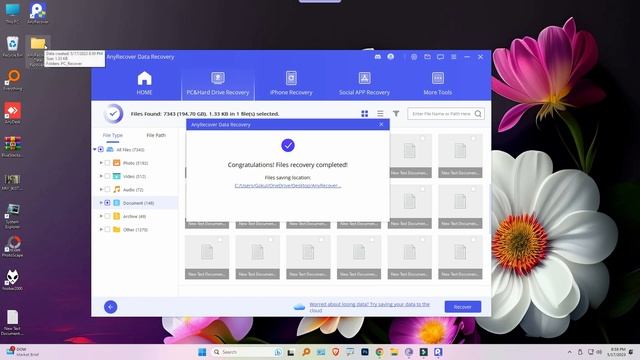Viewport: 640px width, 360px height.
Task: Open the user account icon in title bar
Action: click(x=391, y=57)
